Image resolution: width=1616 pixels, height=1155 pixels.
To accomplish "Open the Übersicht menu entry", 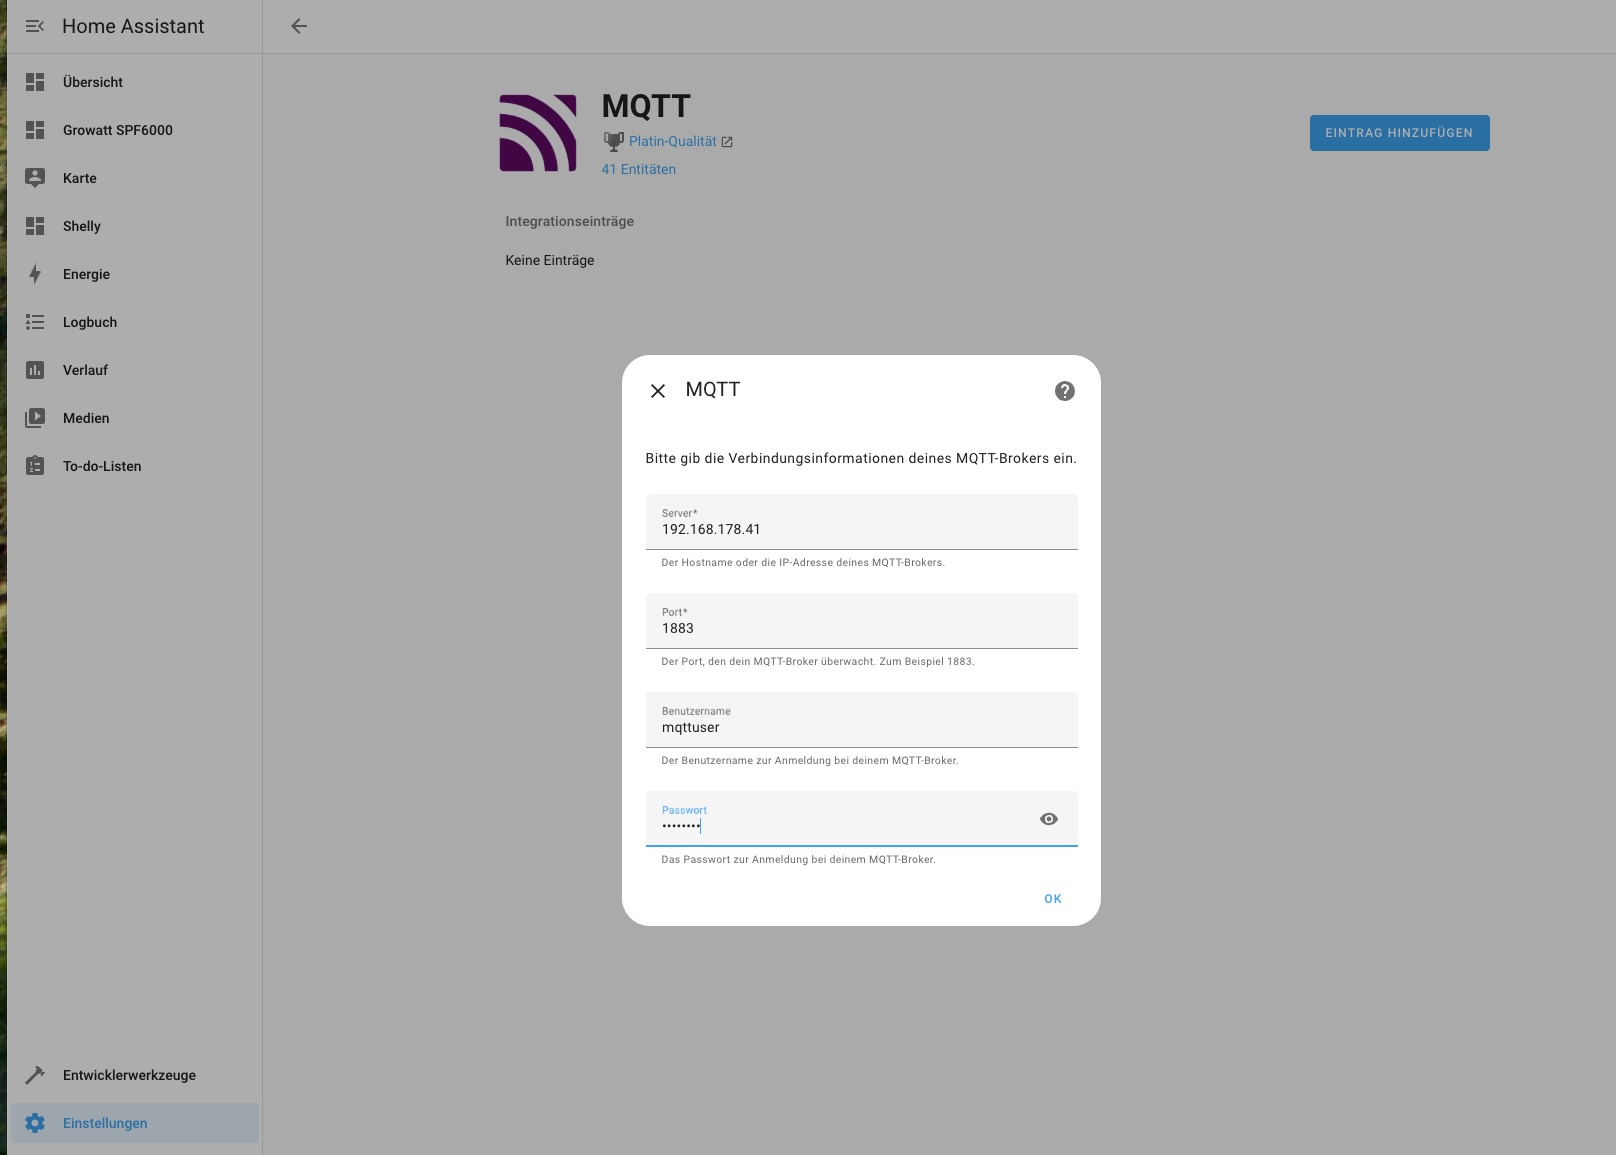I will [x=134, y=82].
